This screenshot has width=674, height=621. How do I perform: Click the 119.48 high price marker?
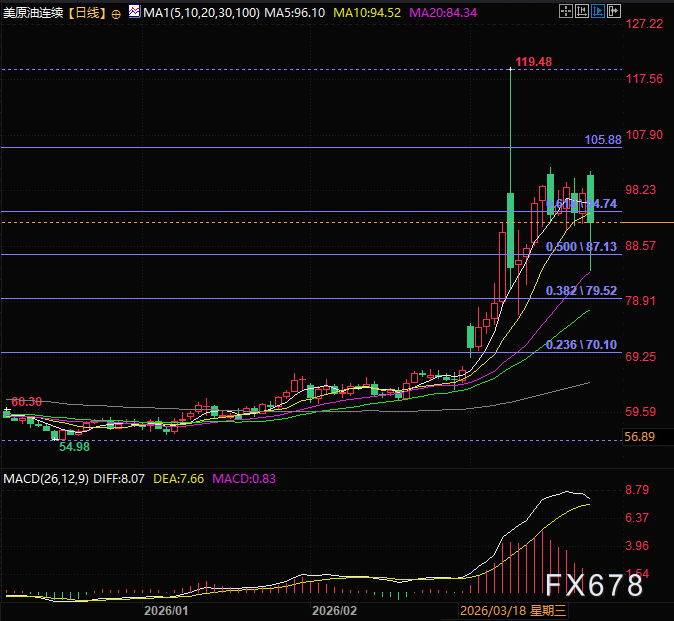pyautogui.click(x=534, y=62)
